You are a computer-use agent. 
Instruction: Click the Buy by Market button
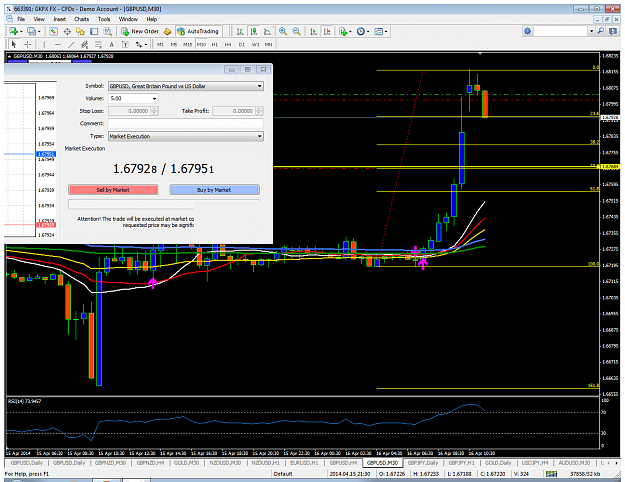click(214, 190)
